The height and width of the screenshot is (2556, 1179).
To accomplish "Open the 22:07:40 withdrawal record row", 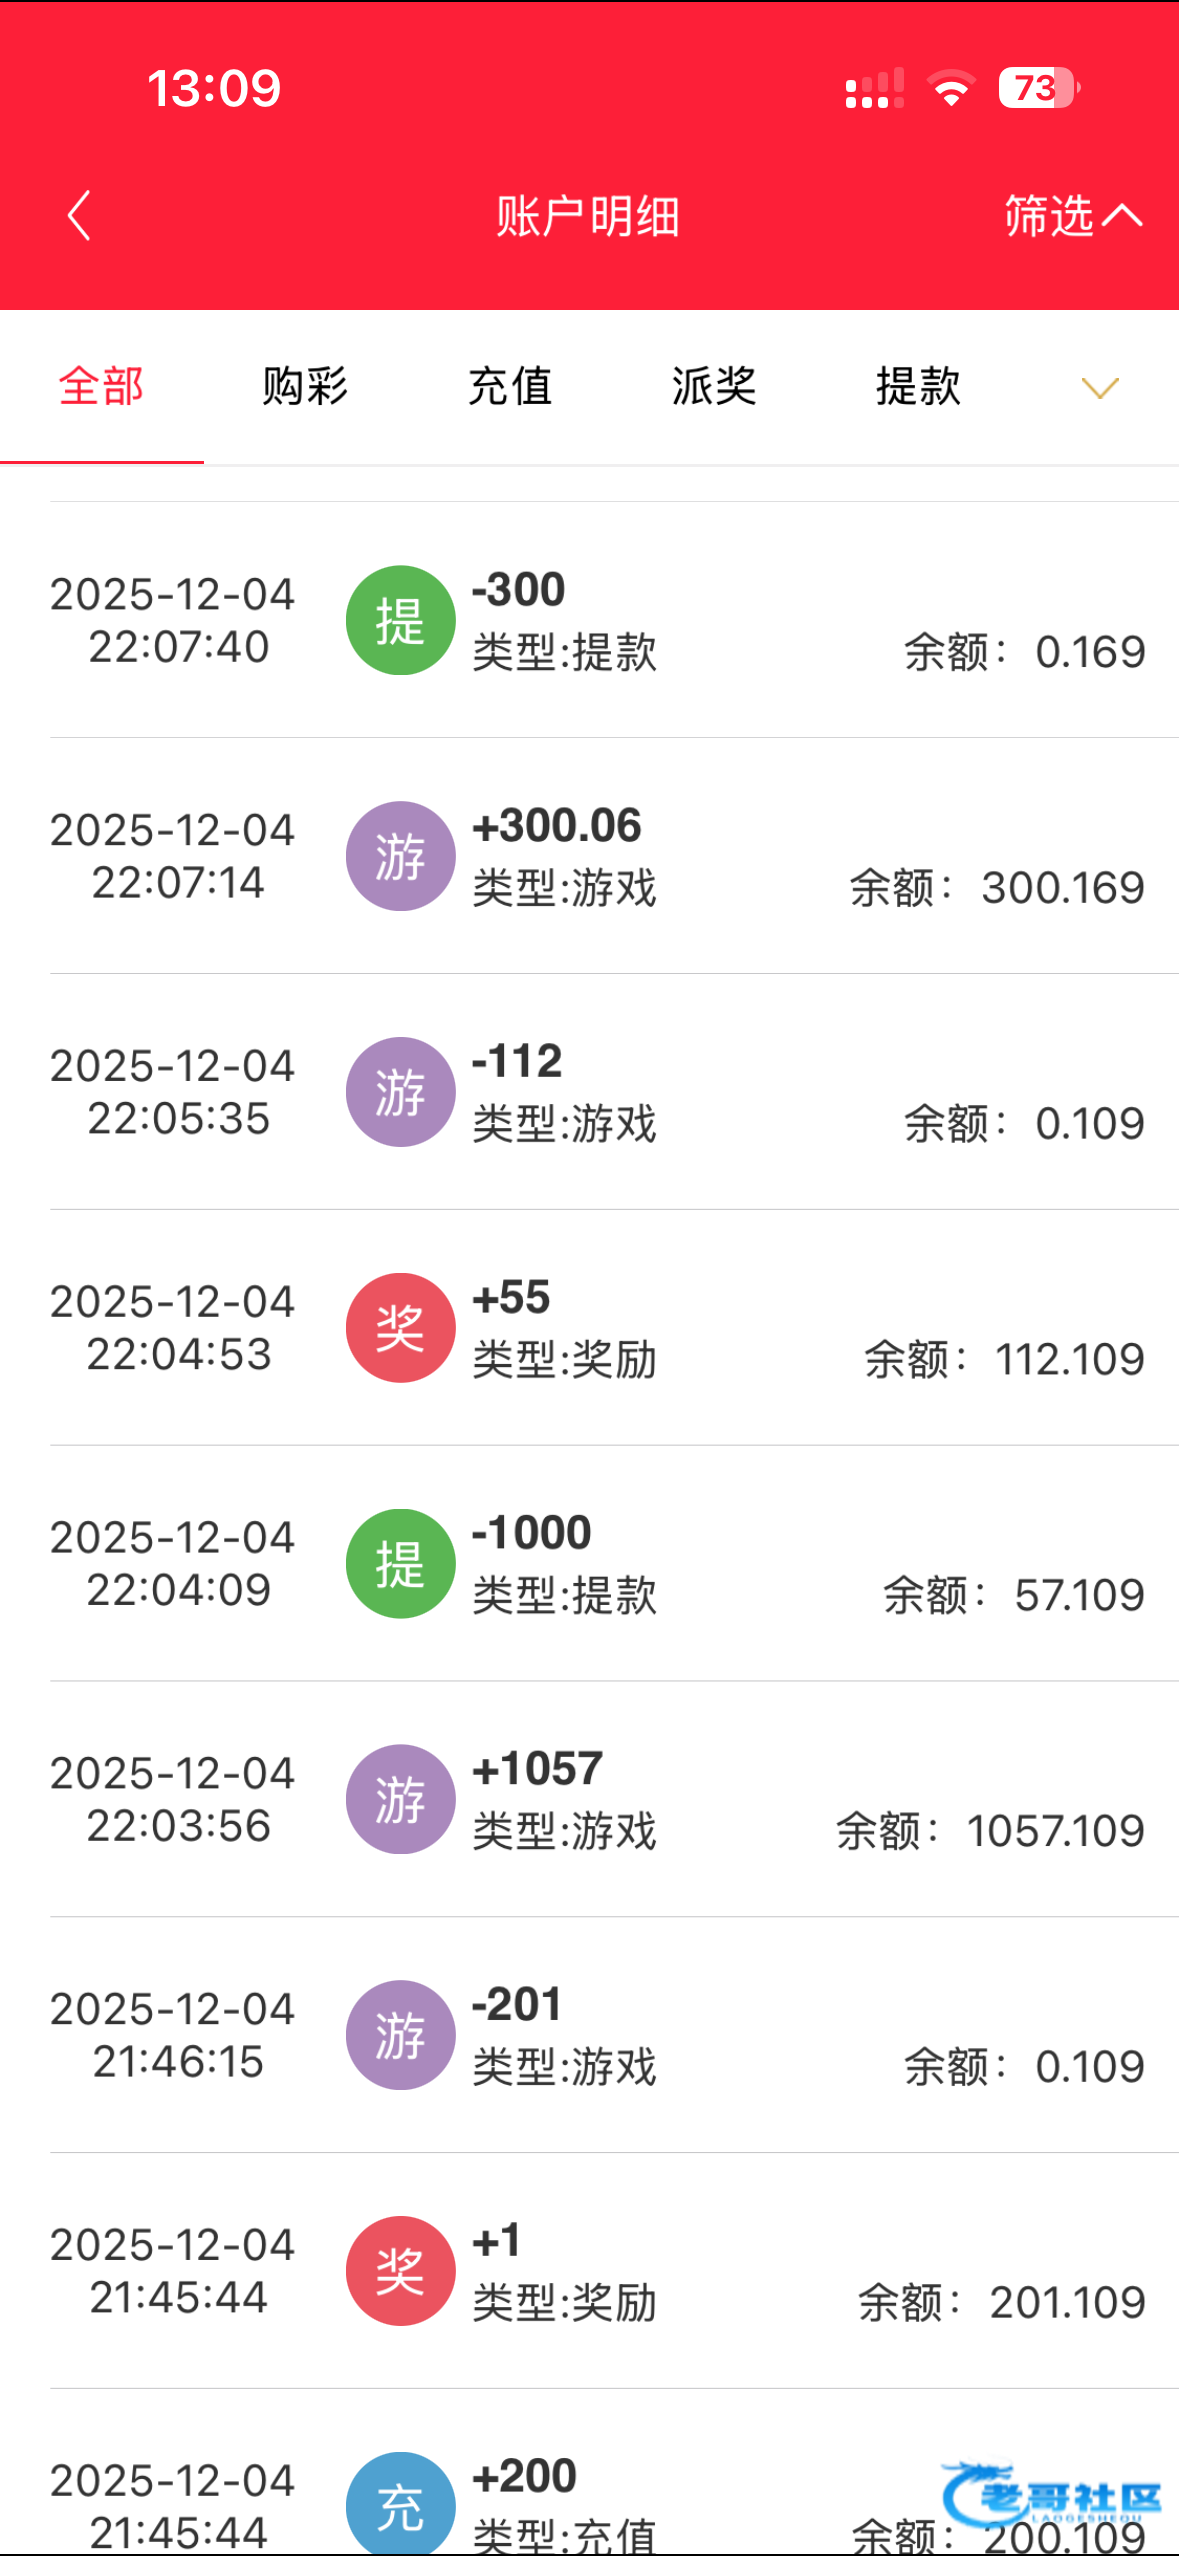I will point(700,621).
